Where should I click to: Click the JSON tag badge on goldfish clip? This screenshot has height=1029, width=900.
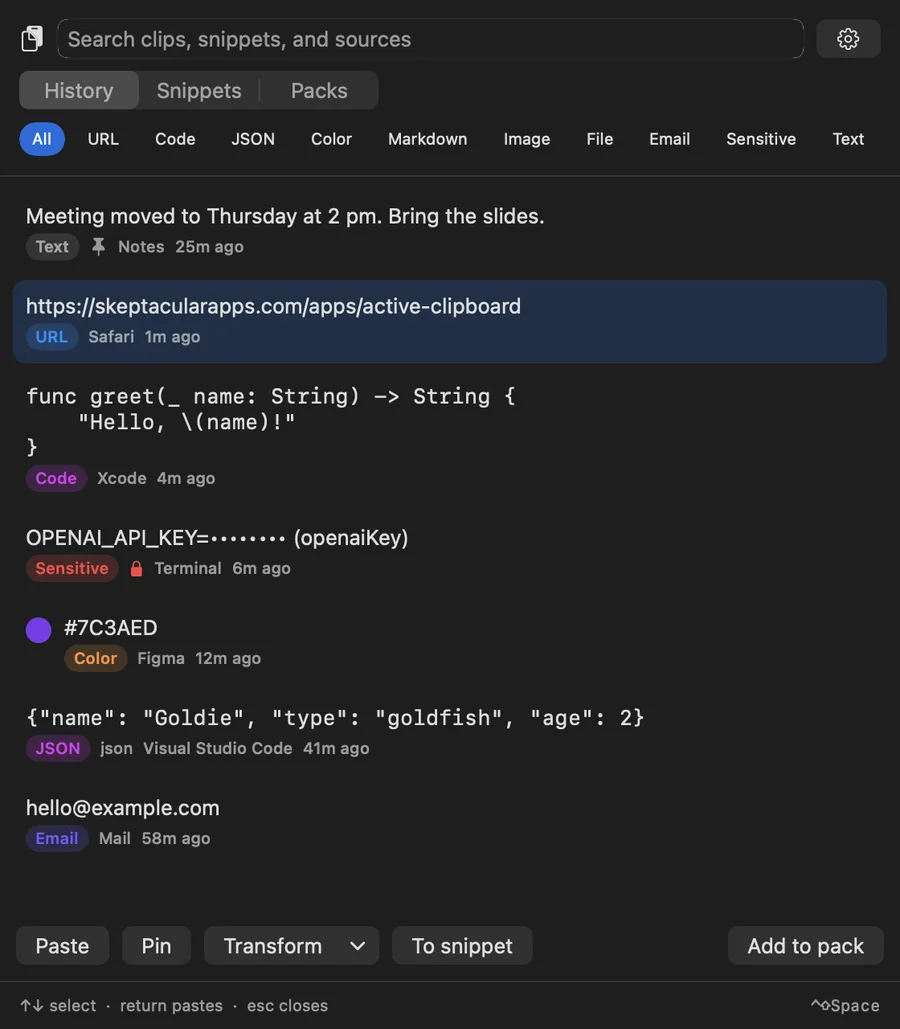tap(58, 748)
